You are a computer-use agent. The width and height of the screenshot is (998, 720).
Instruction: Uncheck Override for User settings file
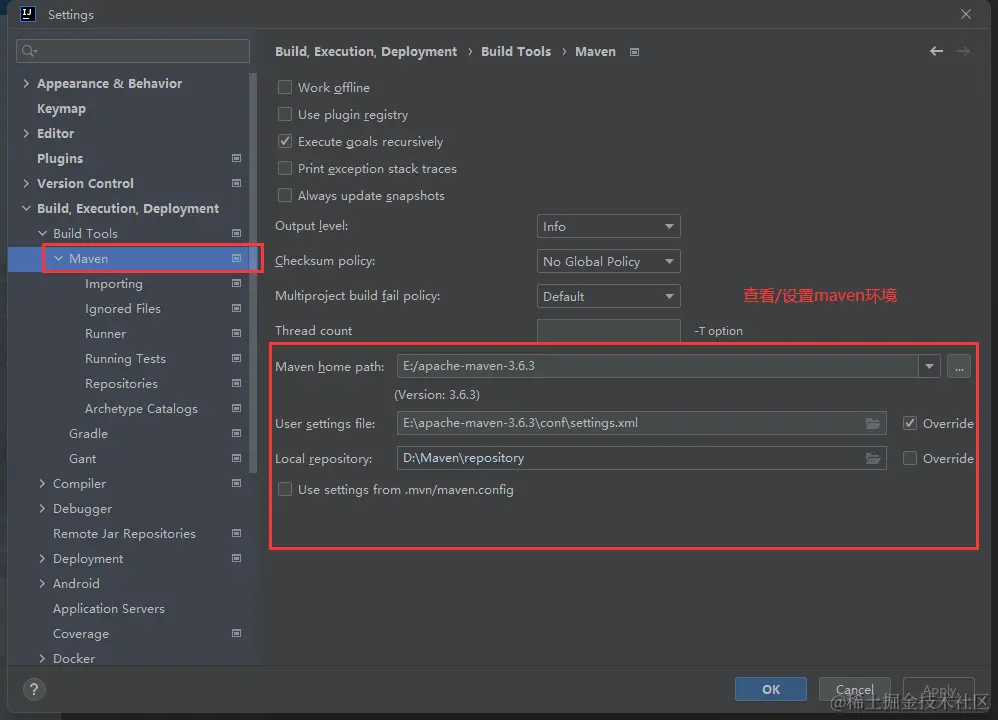click(x=910, y=423)
